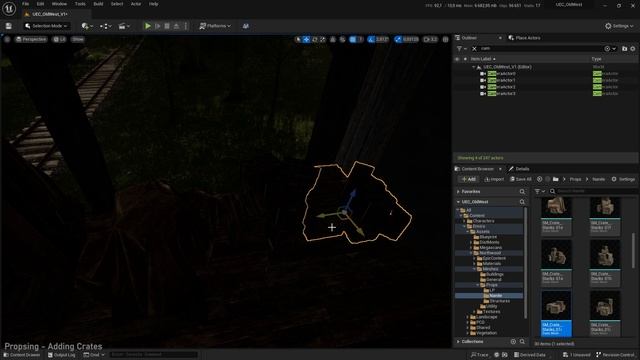This screenshot has width=640, height=360.
Task: Select the translate gizmo tool in viewport
Action: pos(307,39)
